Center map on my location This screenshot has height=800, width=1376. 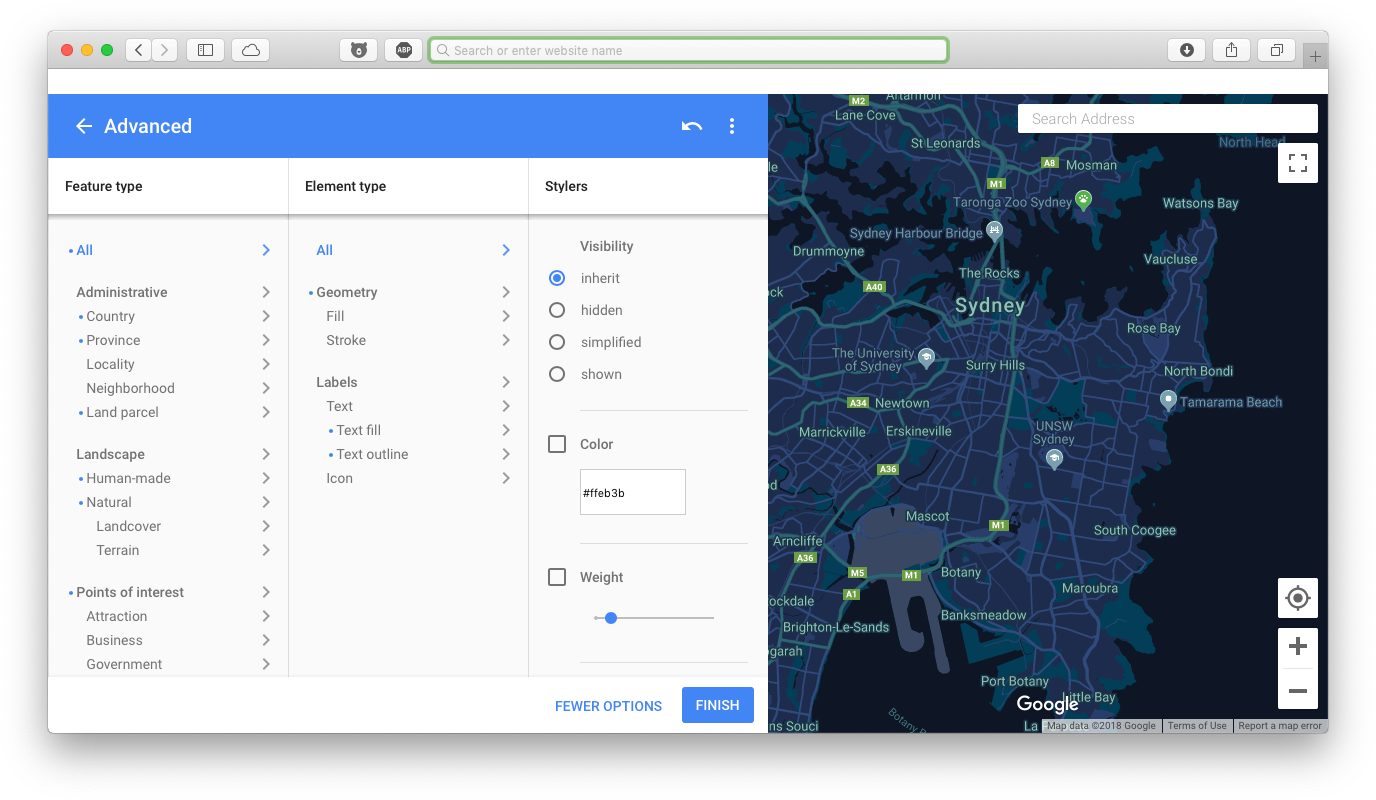(1298, 598)
